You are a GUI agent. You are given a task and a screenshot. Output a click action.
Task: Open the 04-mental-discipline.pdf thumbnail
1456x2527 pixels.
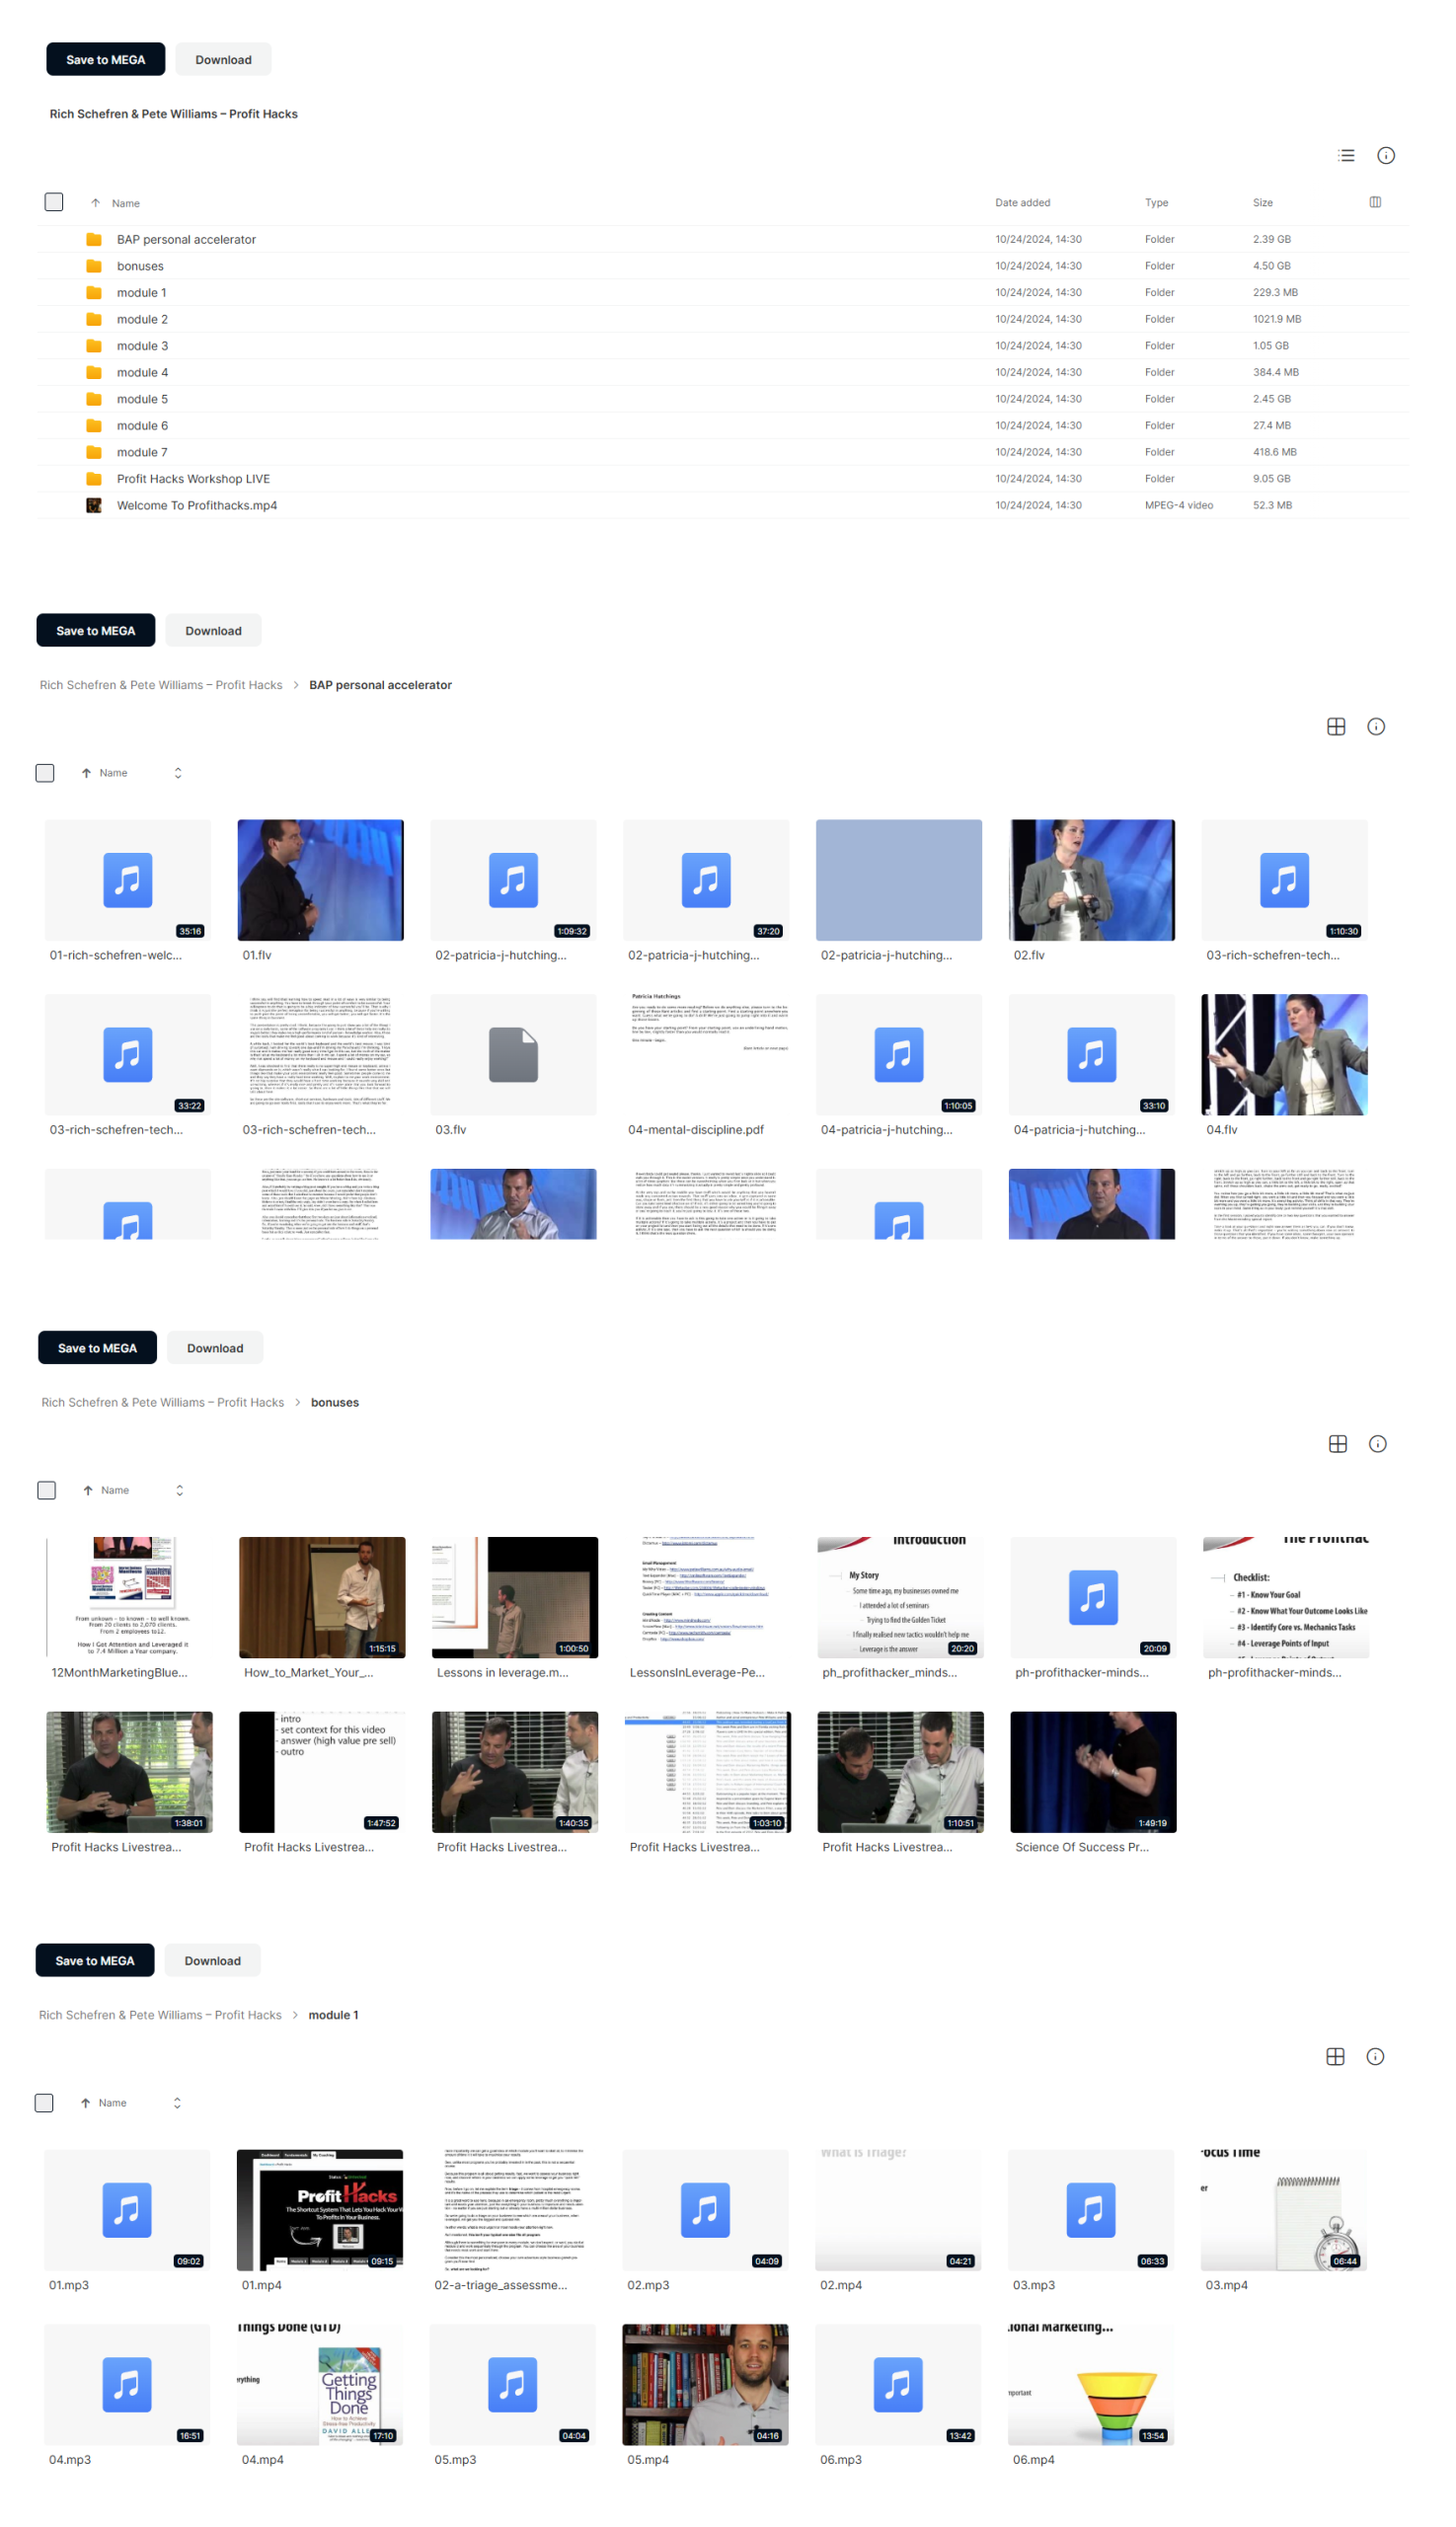[x=705, y=1054]
